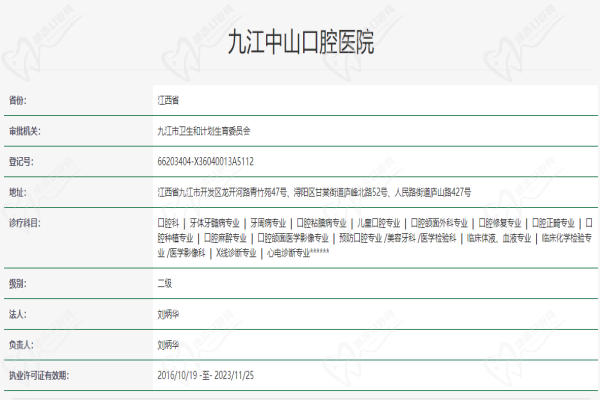
Task: Select the 地址 label
Action: (x=18, y=192)
